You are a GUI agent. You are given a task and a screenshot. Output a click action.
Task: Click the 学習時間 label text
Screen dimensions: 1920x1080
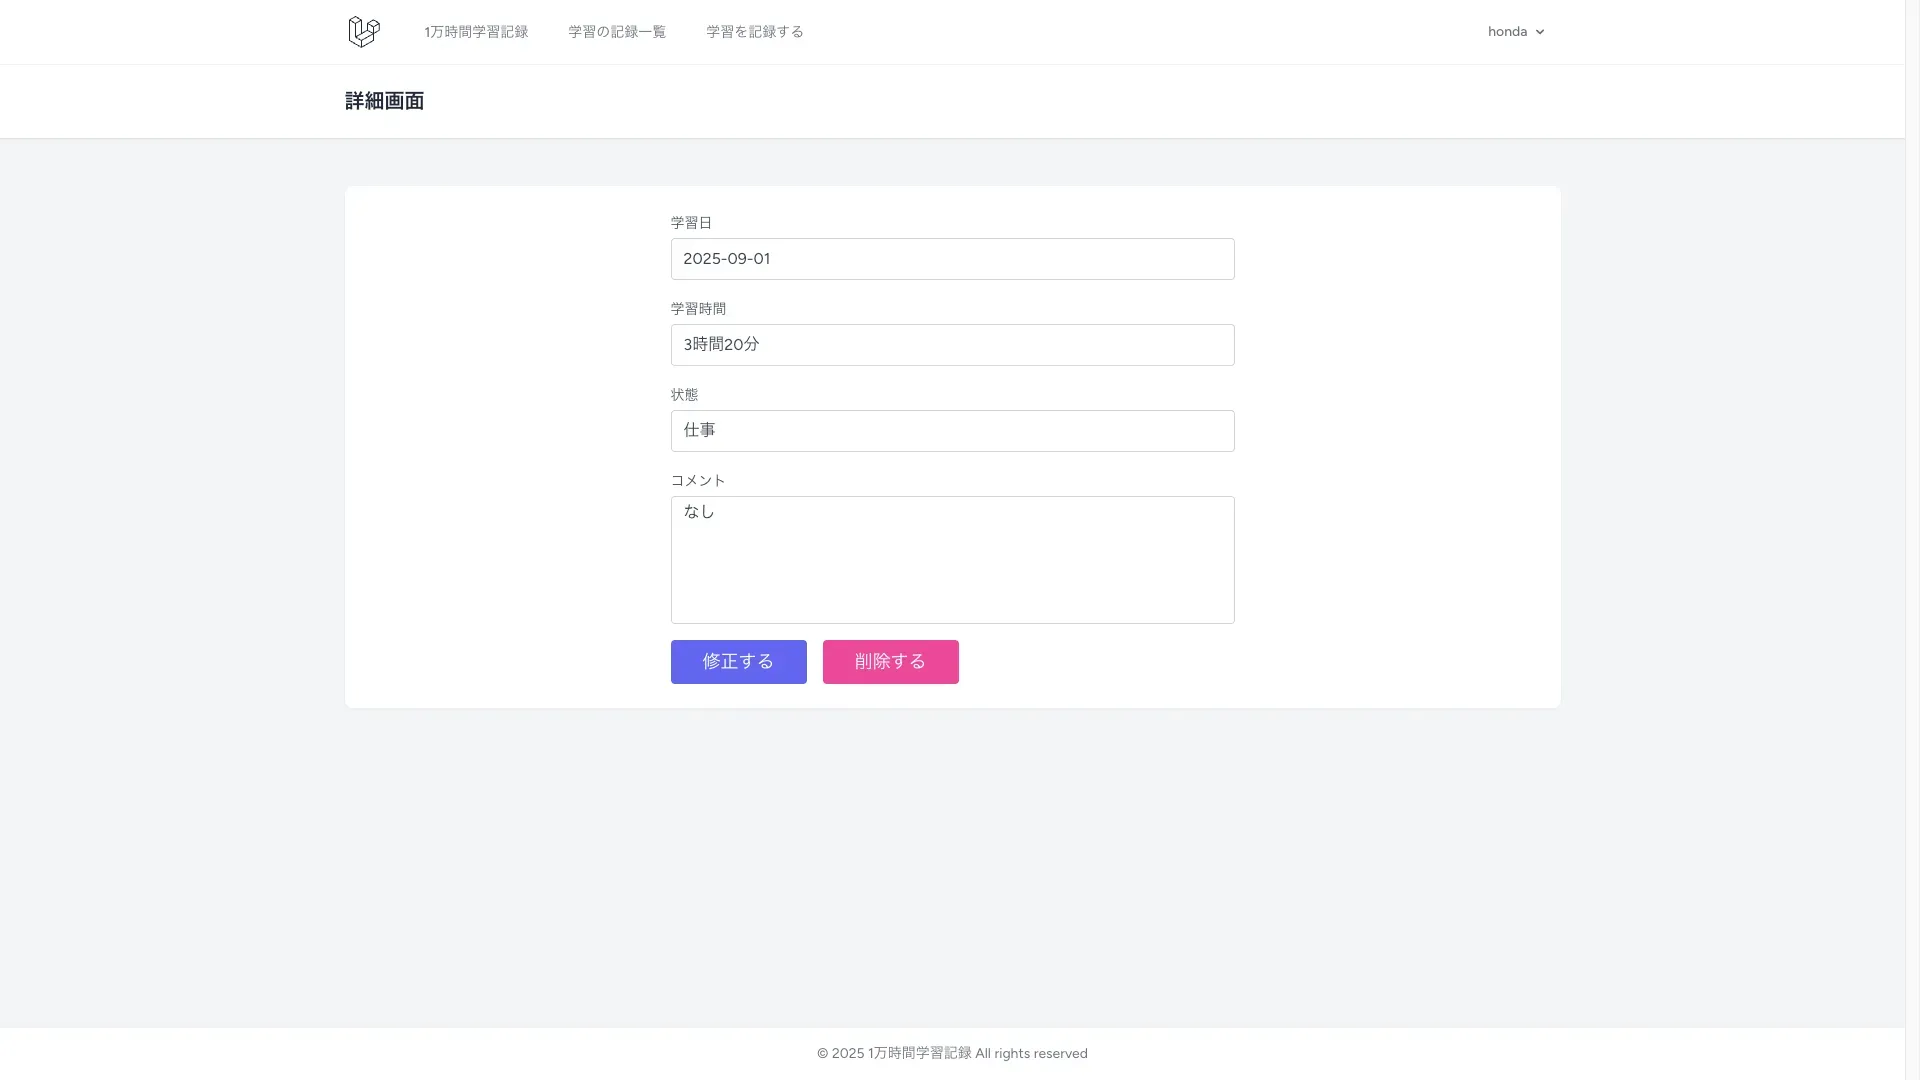click(698, 309)
